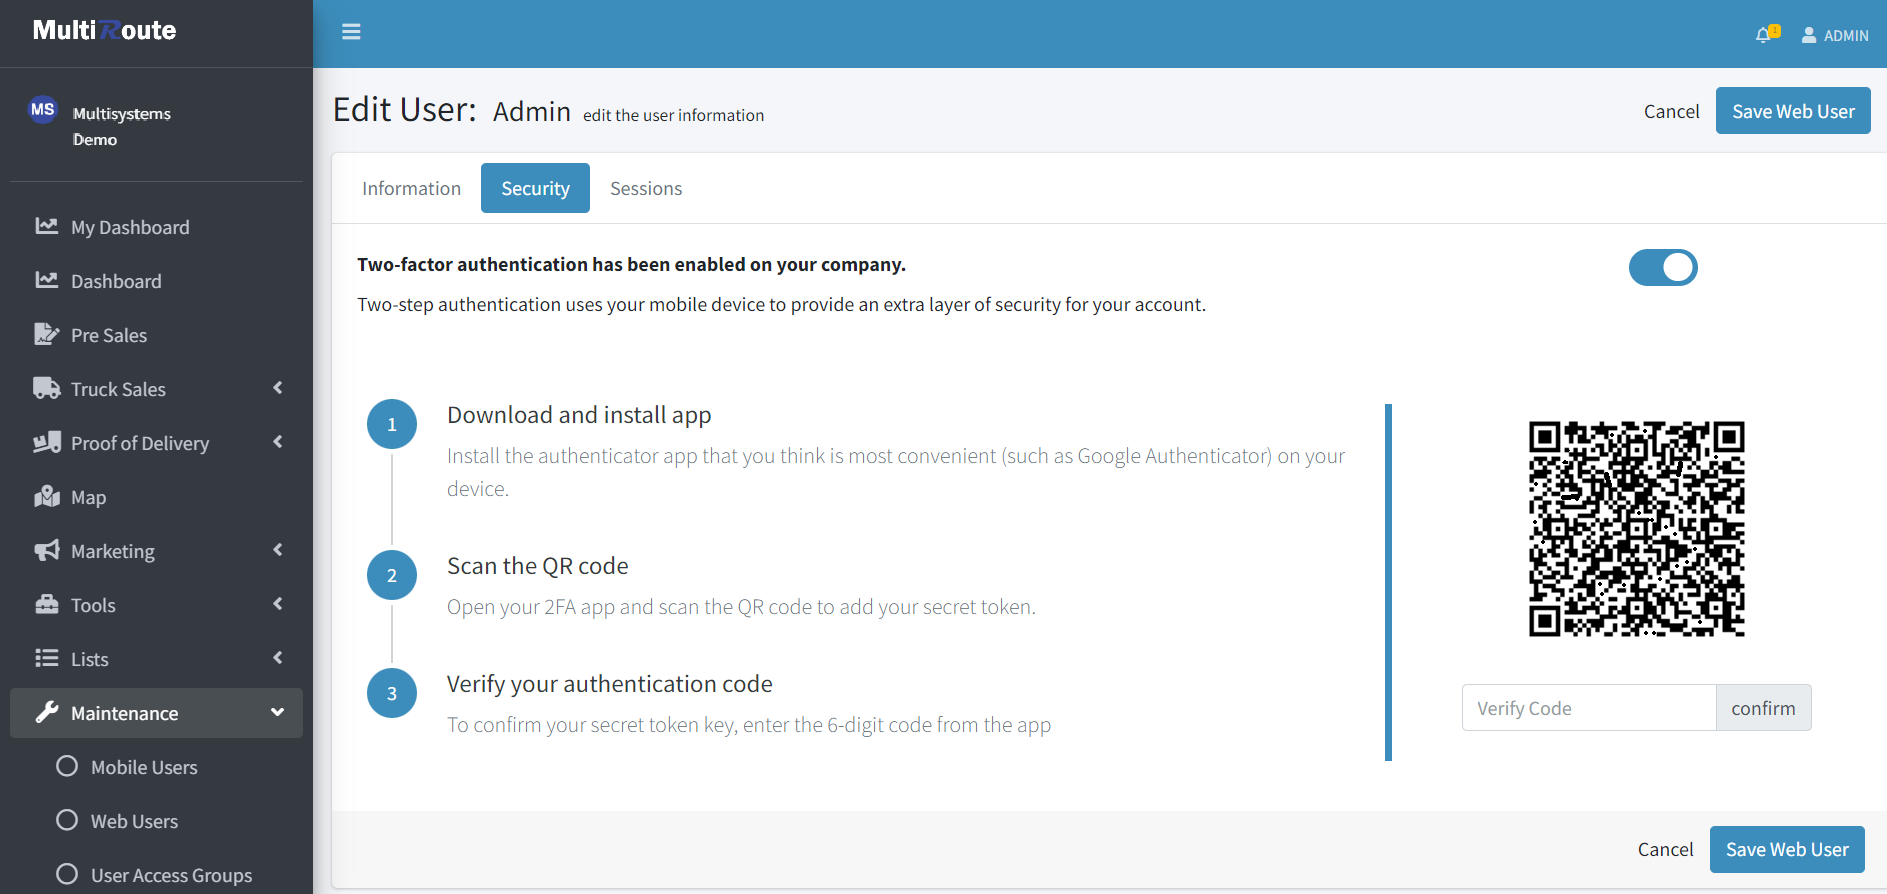Click the Proof of Delivery dolly icon

[46, 442]
